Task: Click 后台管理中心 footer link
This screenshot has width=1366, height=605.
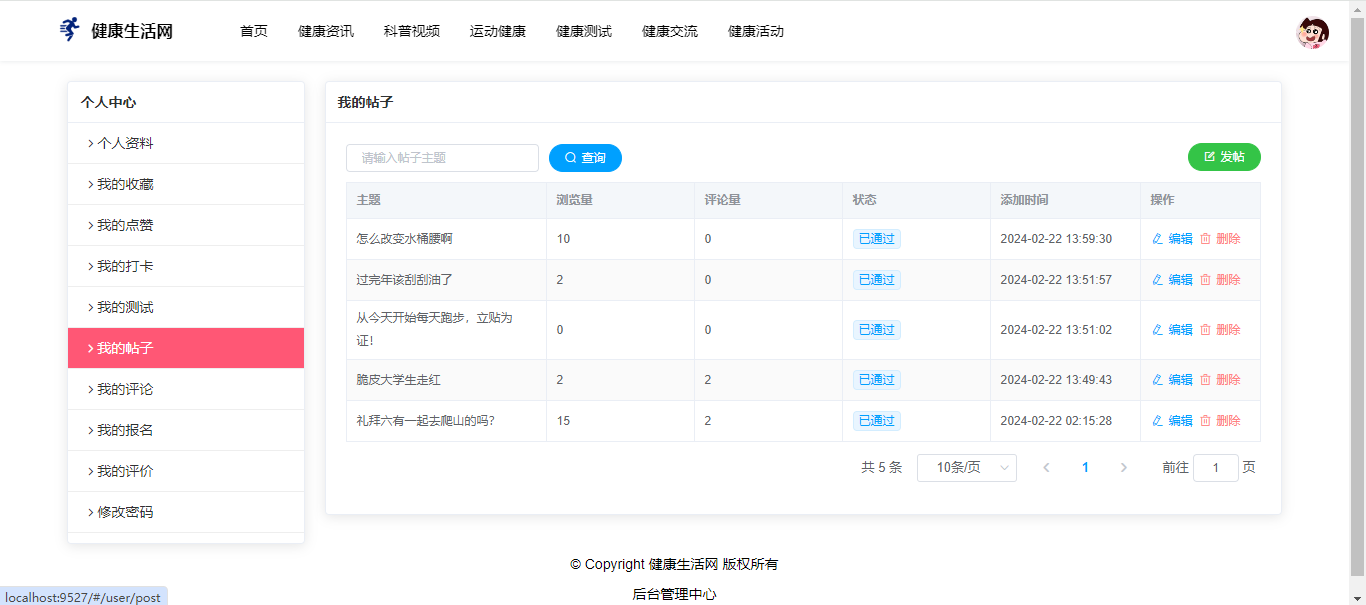Action: 674,594
